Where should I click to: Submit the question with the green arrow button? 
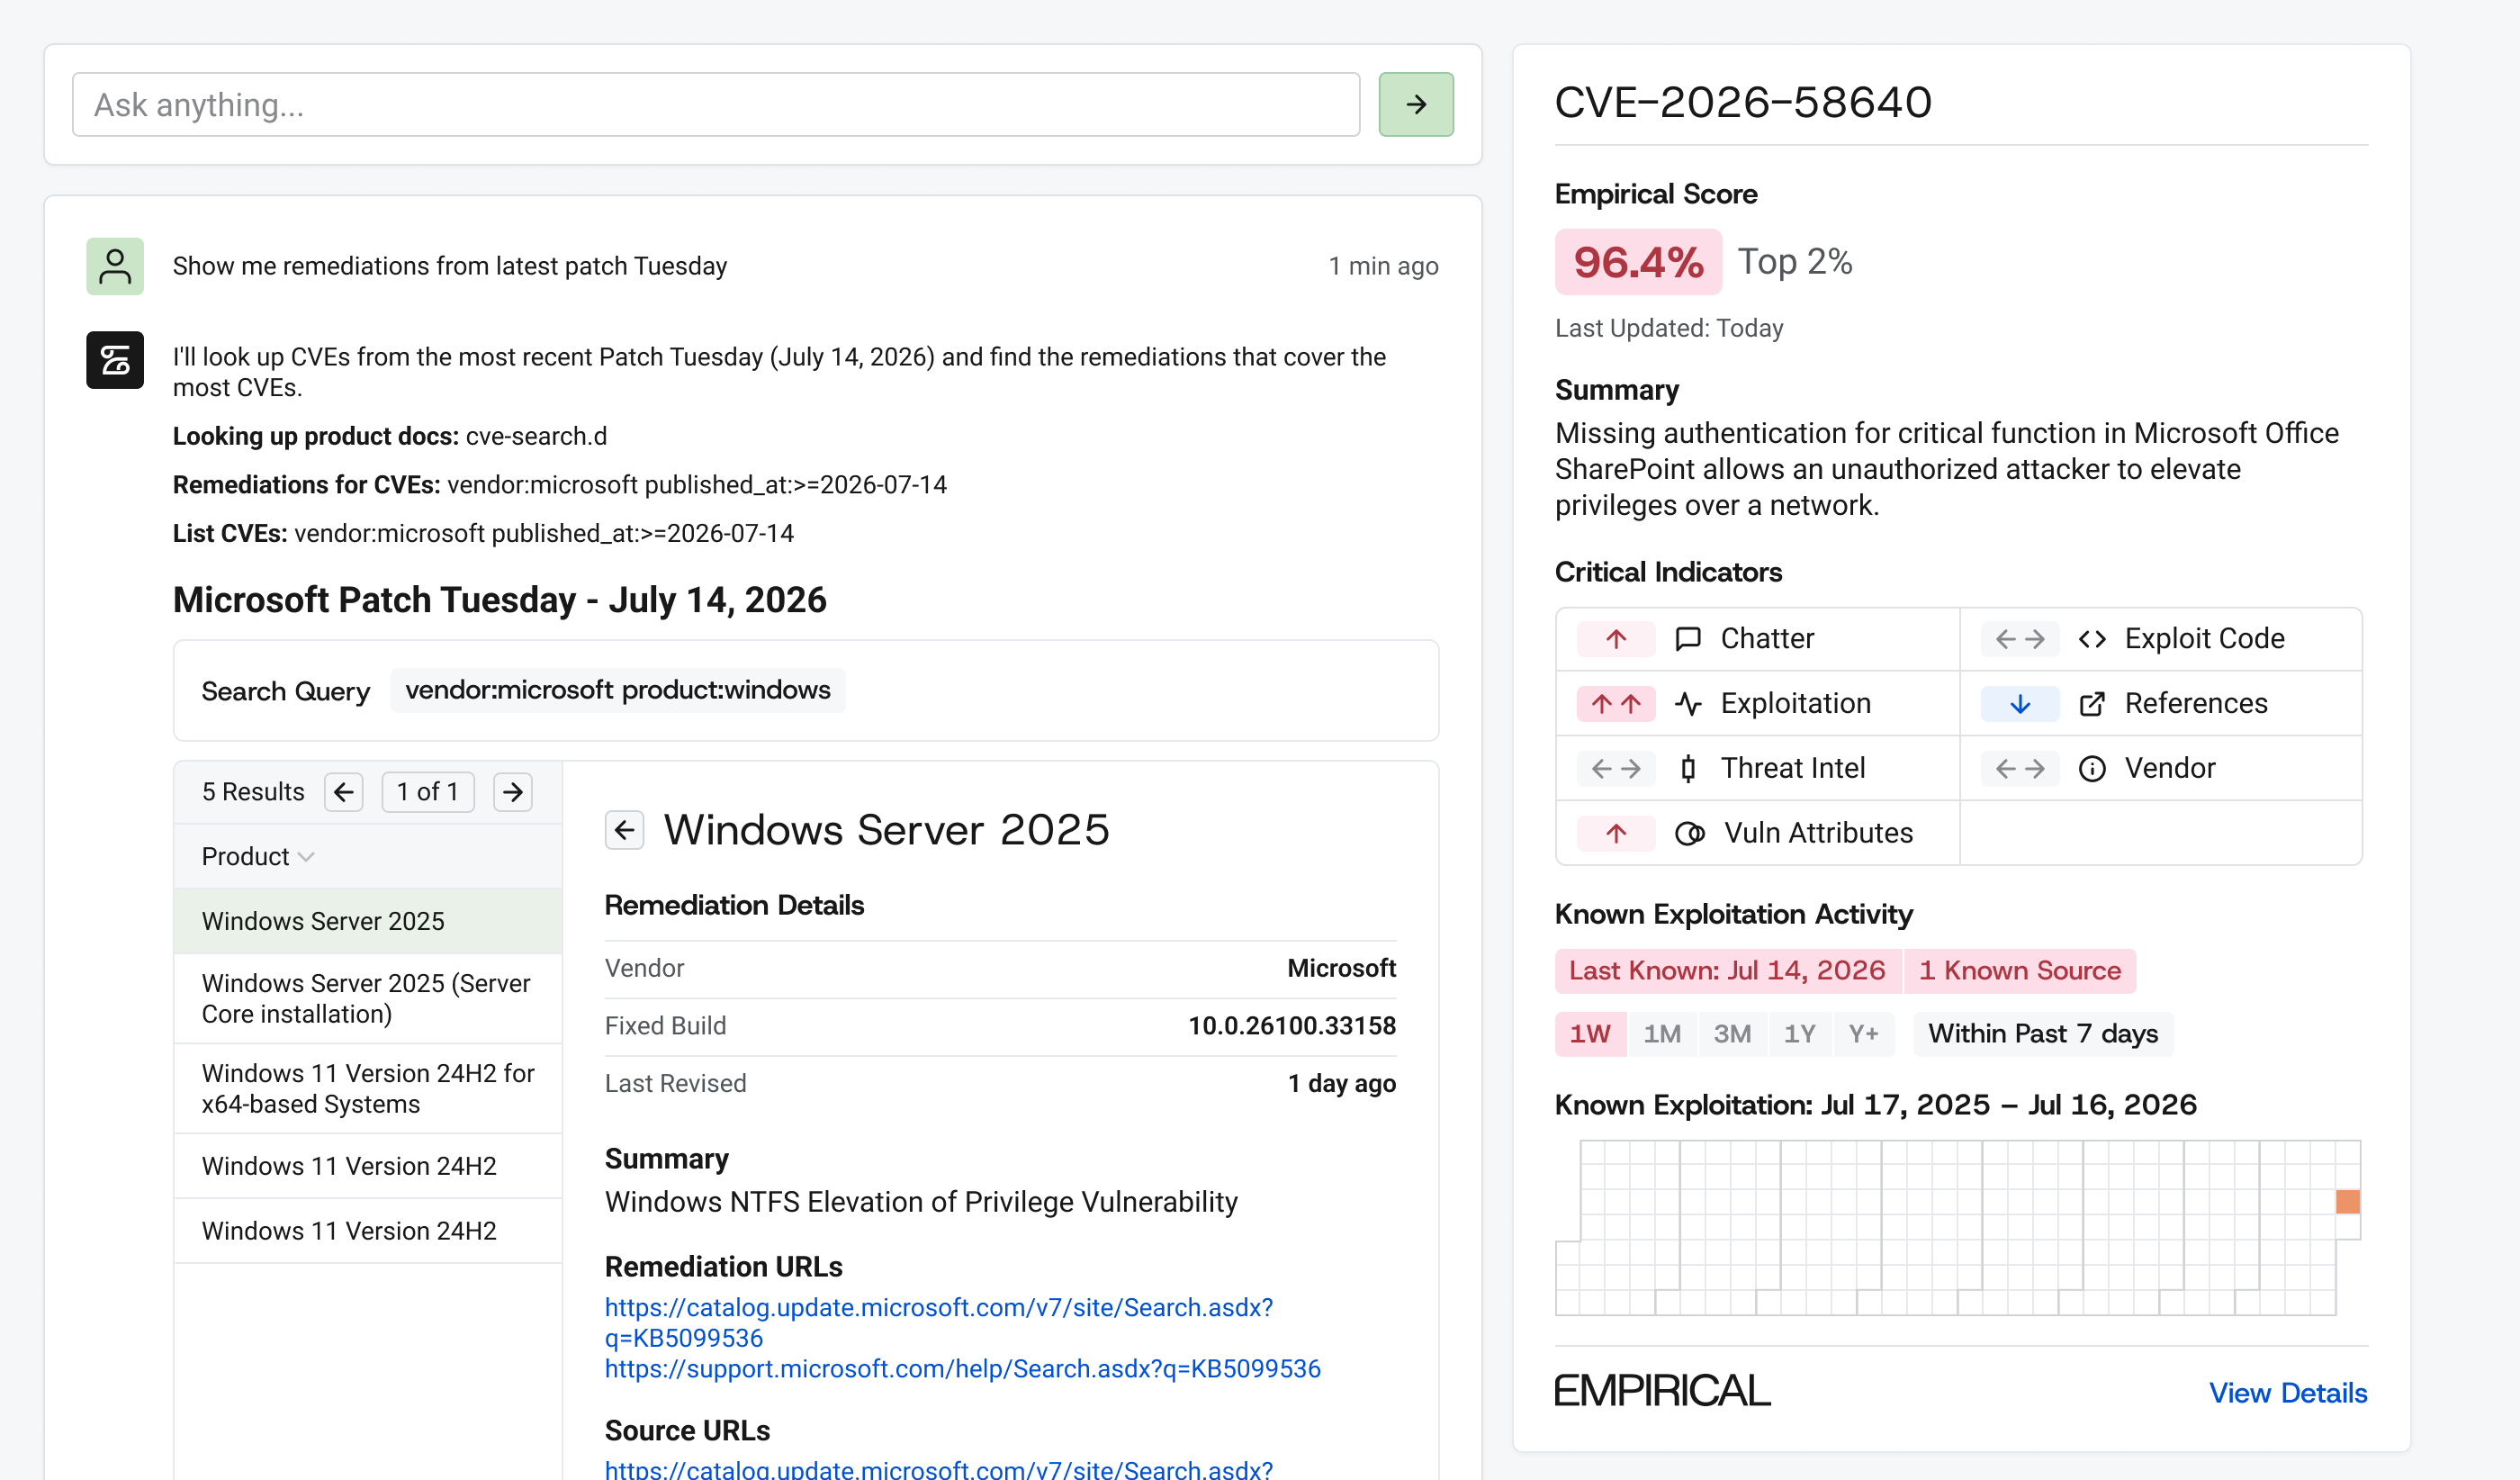coord(1415,104)
